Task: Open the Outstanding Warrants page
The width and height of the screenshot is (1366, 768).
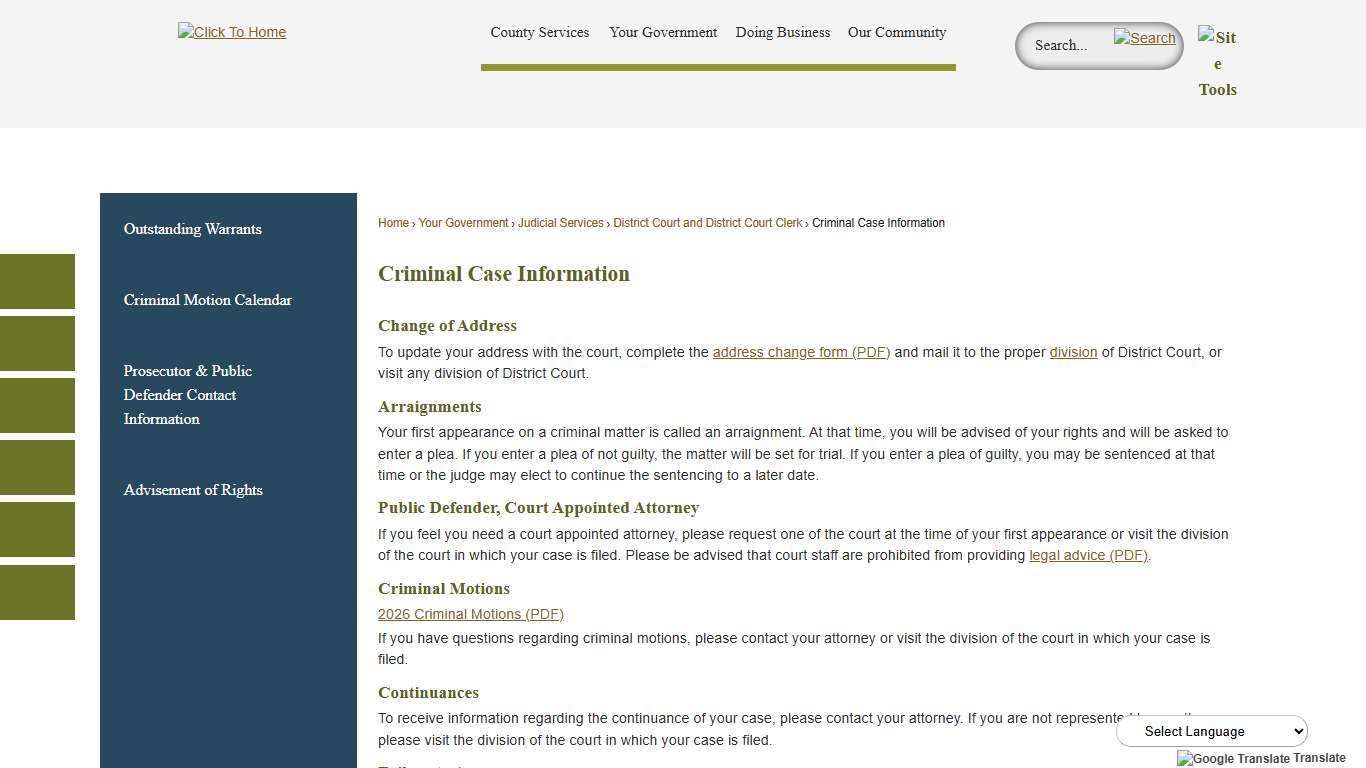Action: click(192, 229)
